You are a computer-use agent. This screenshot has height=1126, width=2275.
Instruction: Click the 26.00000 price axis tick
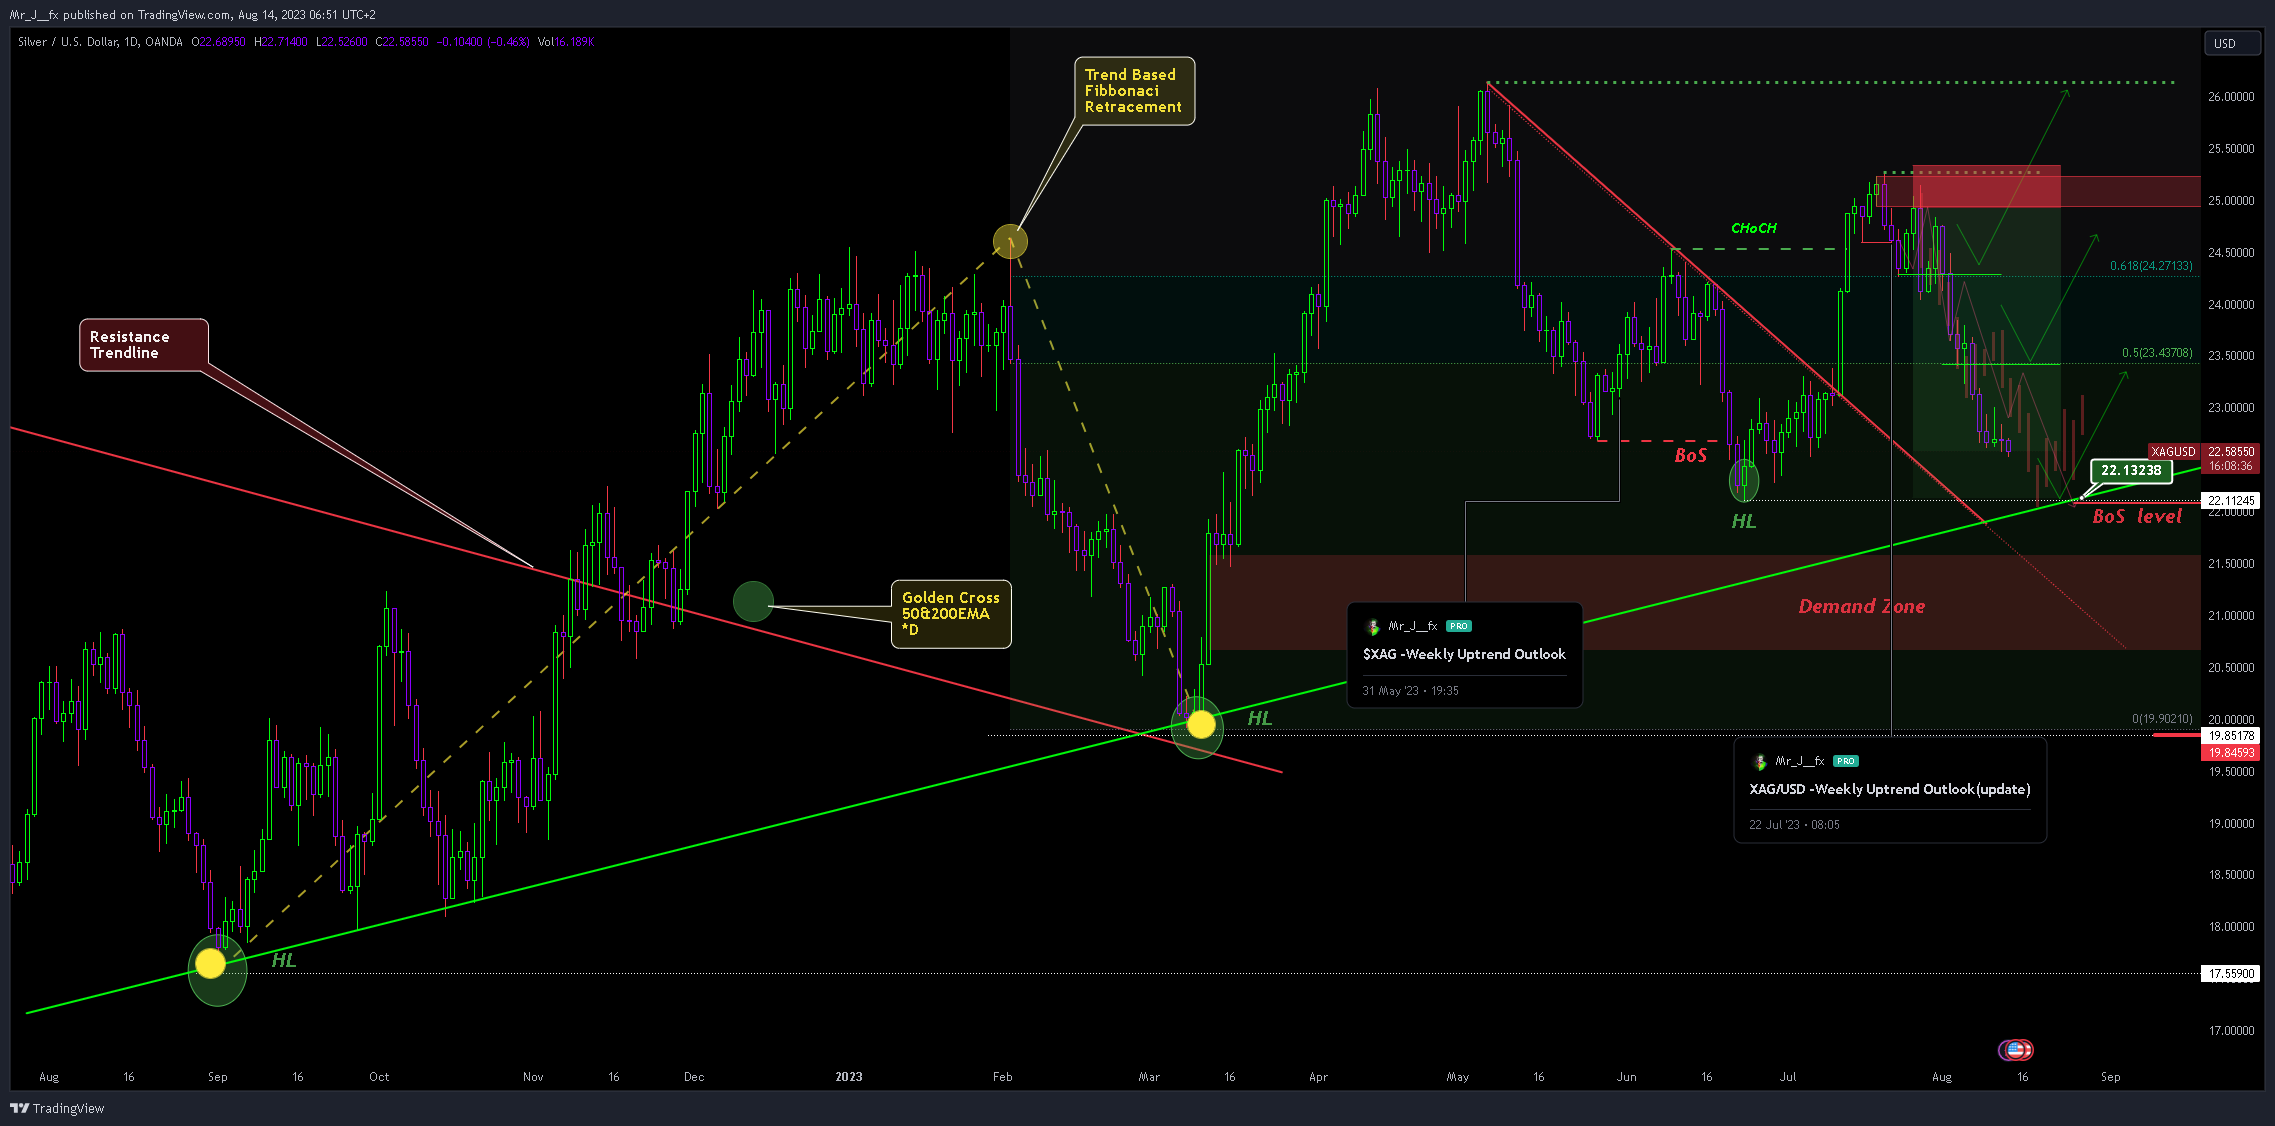click(2231, 97)
